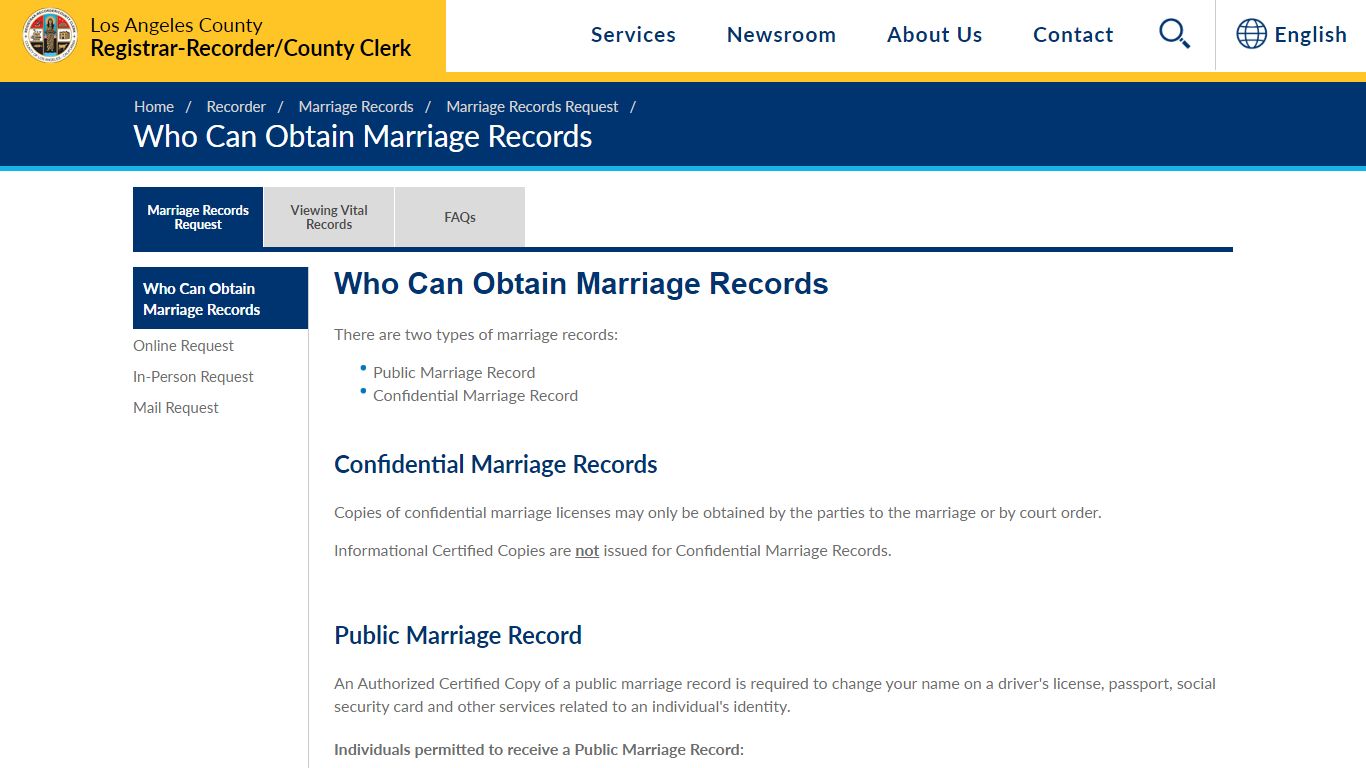Open the search magnifier icon
Screen dimensions: 1366x768
pos(1174,34)
